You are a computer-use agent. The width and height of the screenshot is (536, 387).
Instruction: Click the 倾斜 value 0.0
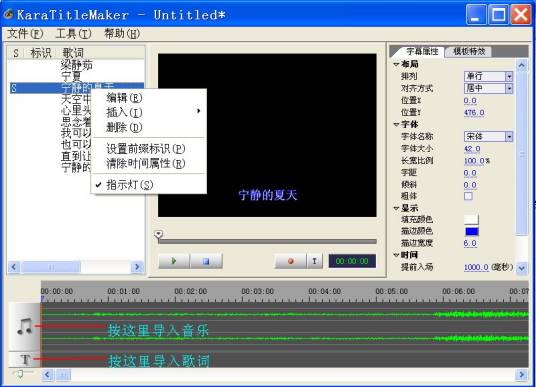[x=470, y=185]
